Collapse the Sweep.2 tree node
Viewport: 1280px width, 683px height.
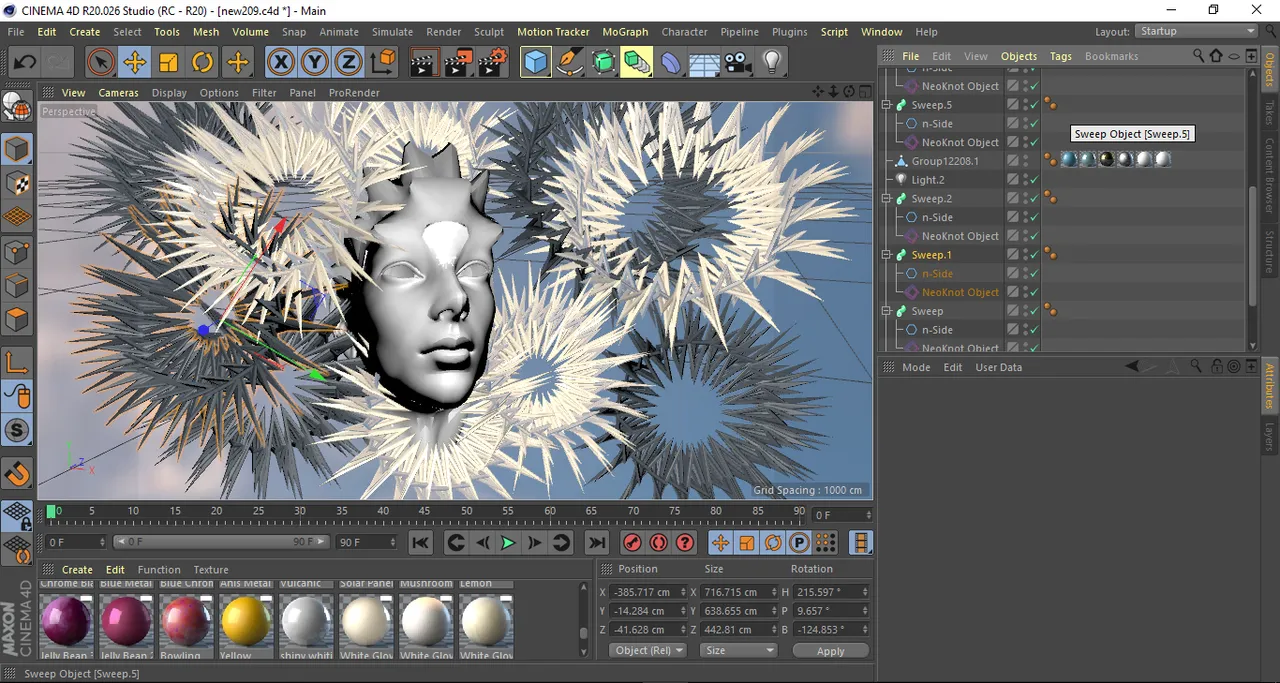point(887,199)
